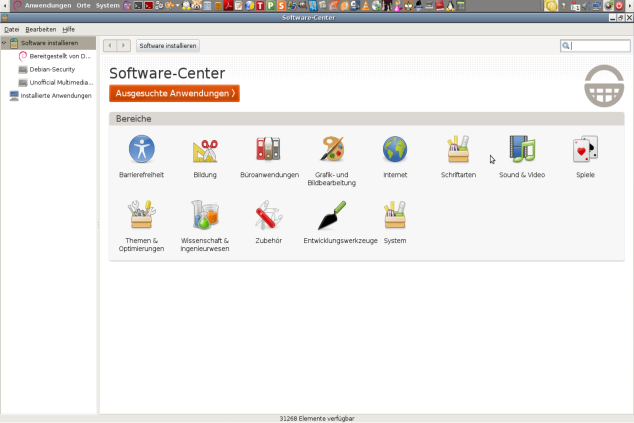
Task: Open the Bearbeiten menu
Action: point(40,30)
